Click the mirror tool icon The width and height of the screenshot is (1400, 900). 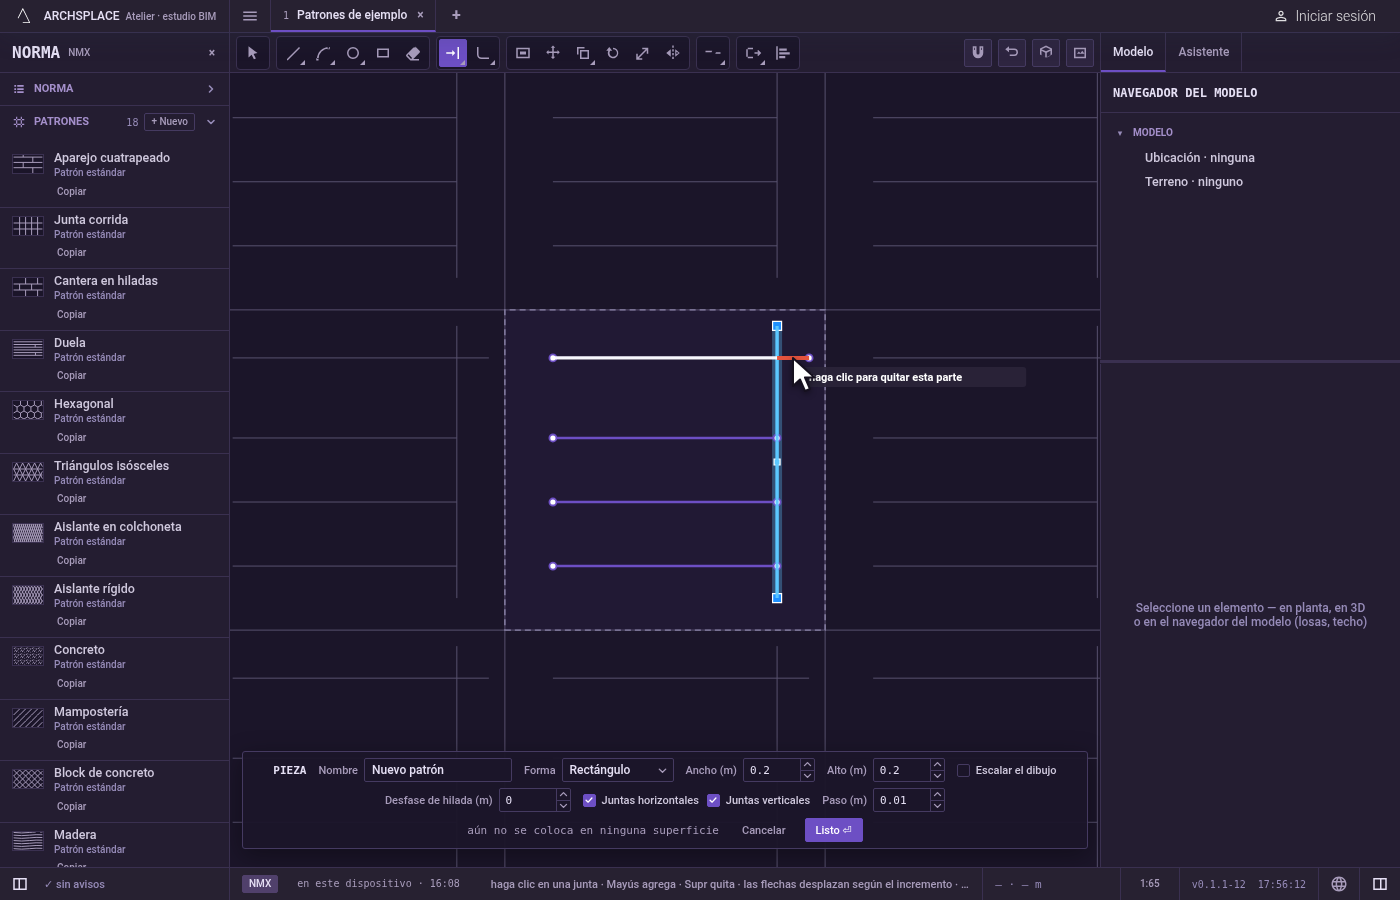[673, 53]
